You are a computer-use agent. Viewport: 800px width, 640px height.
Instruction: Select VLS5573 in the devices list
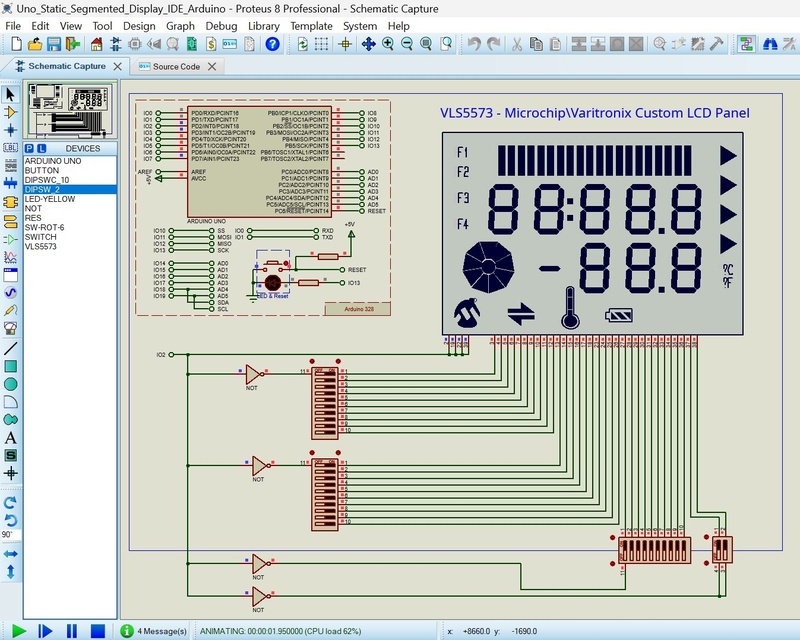pyautogui.click(x=41, y=246)
